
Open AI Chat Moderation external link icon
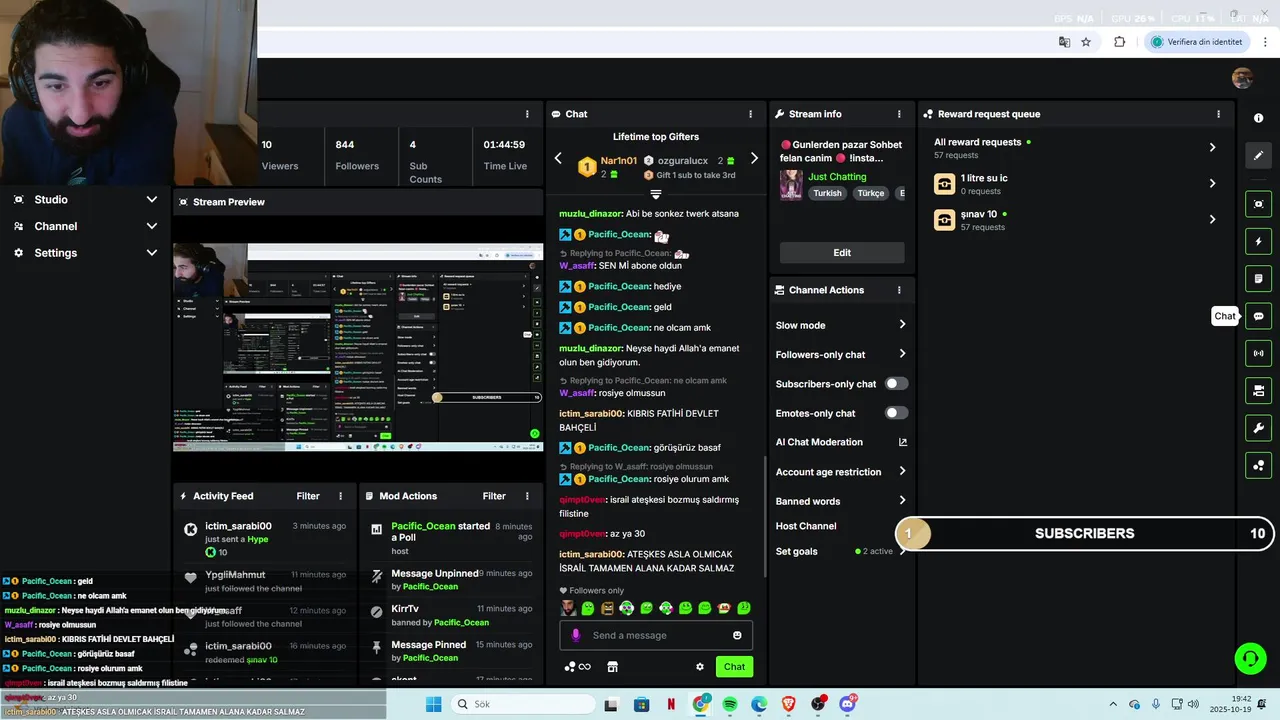[x=903, y=442]
